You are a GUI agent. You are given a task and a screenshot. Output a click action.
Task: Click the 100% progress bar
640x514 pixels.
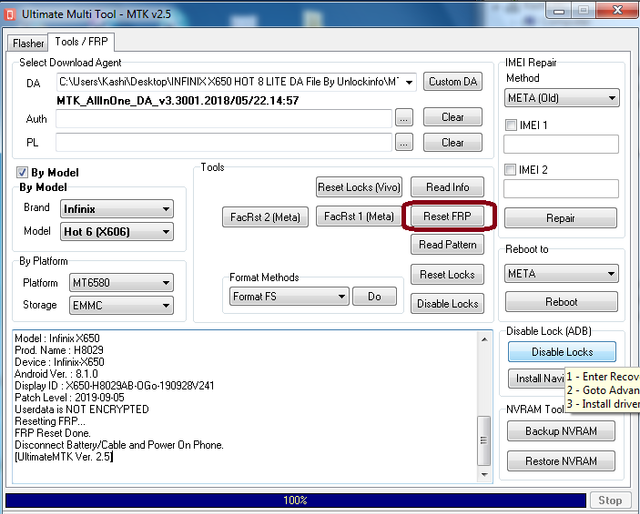coord(296,500)
